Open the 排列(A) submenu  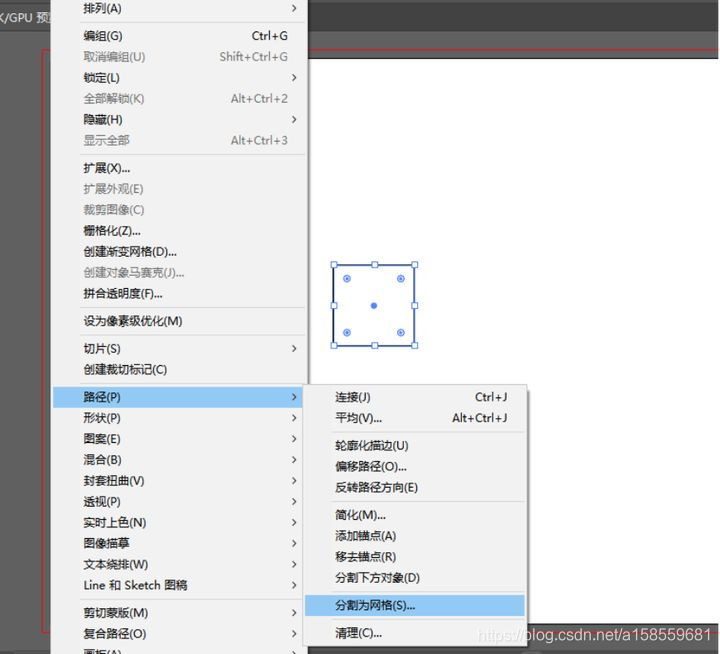[x=178, y=8]
